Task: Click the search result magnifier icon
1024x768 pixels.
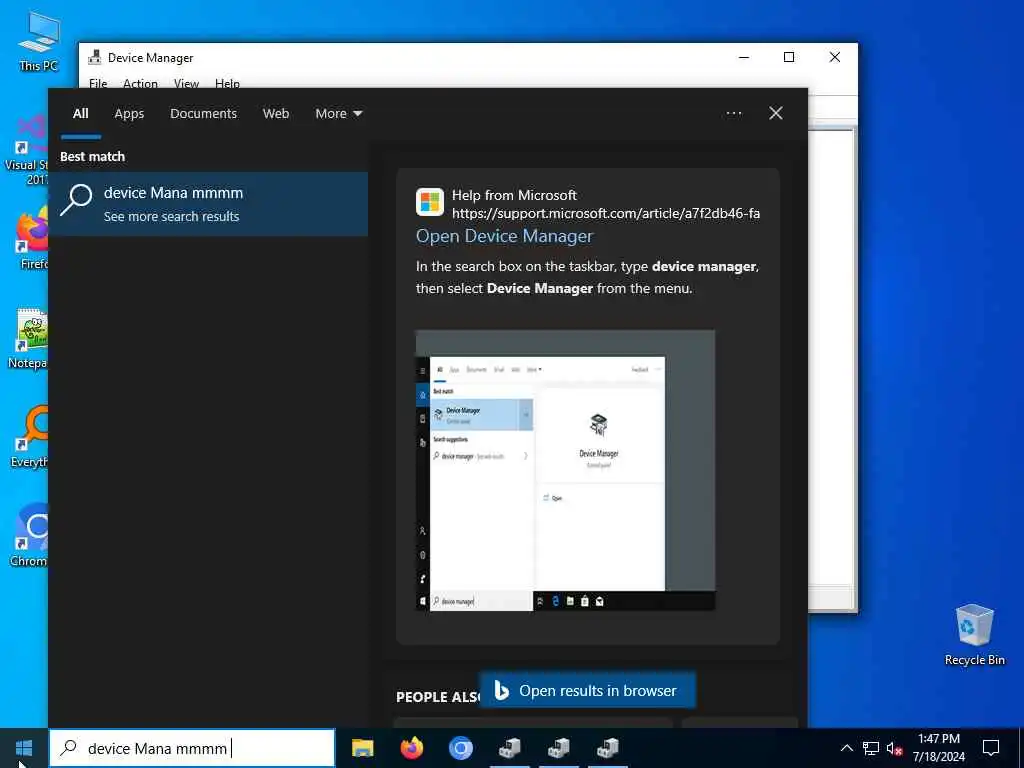Action: 76,200
